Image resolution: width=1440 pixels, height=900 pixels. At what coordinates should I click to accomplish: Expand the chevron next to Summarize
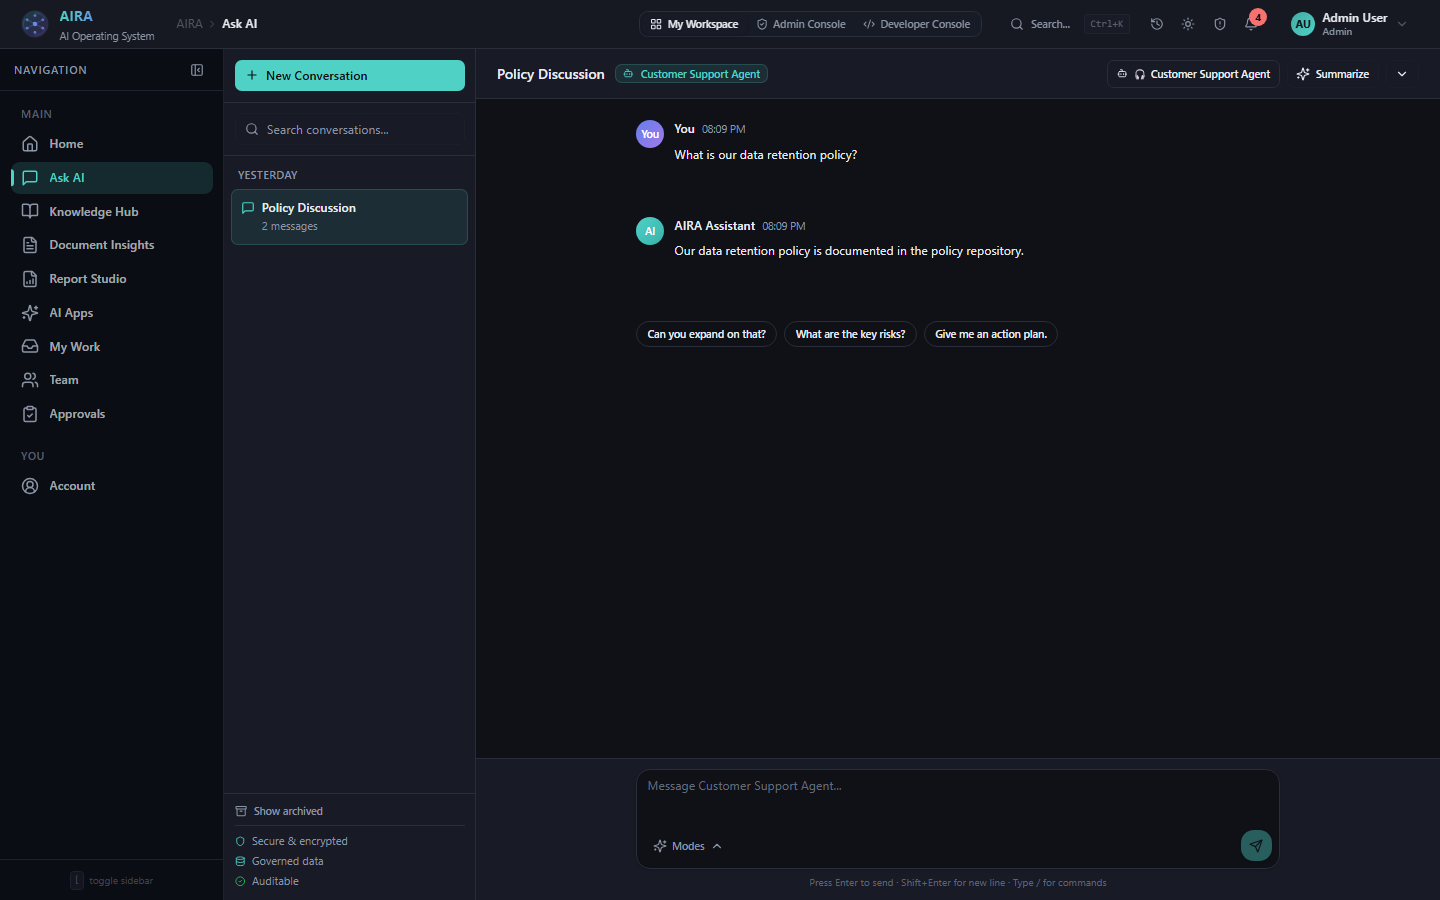tap(1402, 74)
